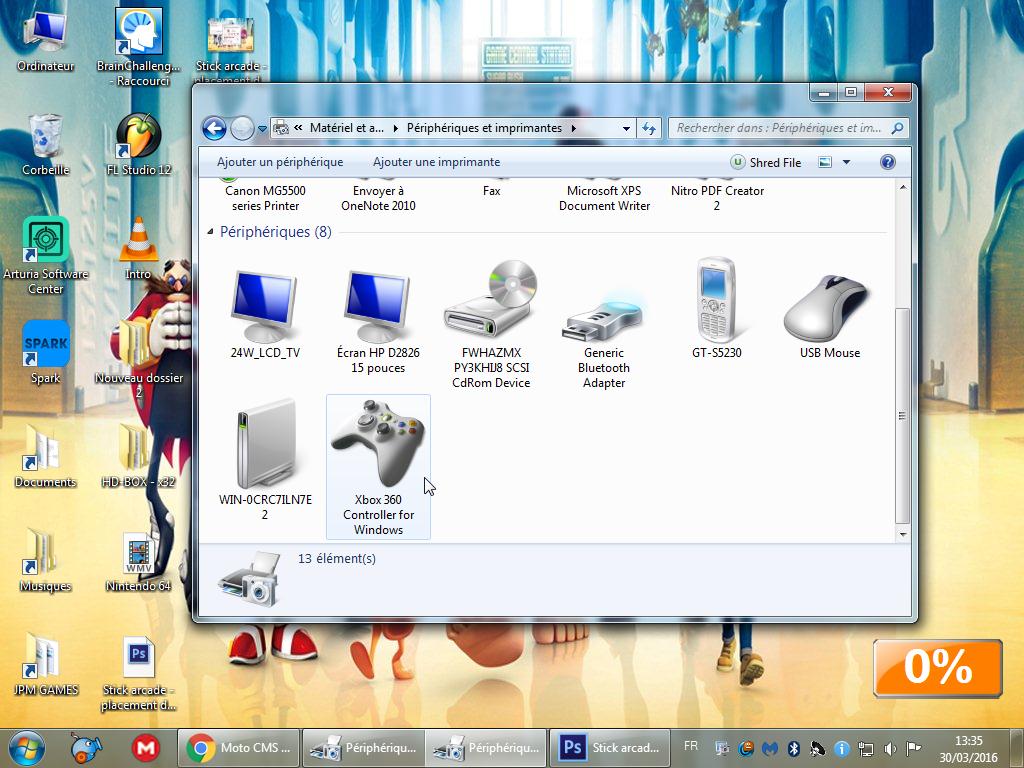Click the GT-S5230 phone device
The width and height of the screenshot is (1024, 768).
(x=716, y=303)
